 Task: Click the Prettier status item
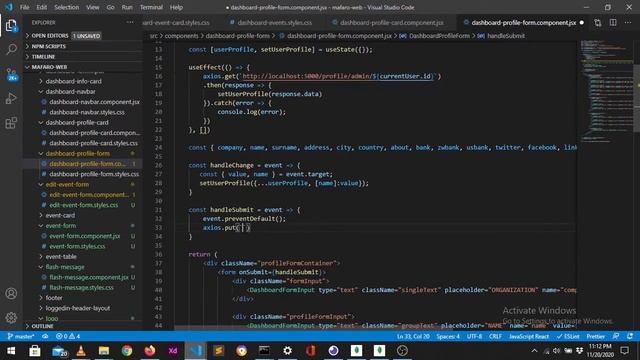coord(596,336)
